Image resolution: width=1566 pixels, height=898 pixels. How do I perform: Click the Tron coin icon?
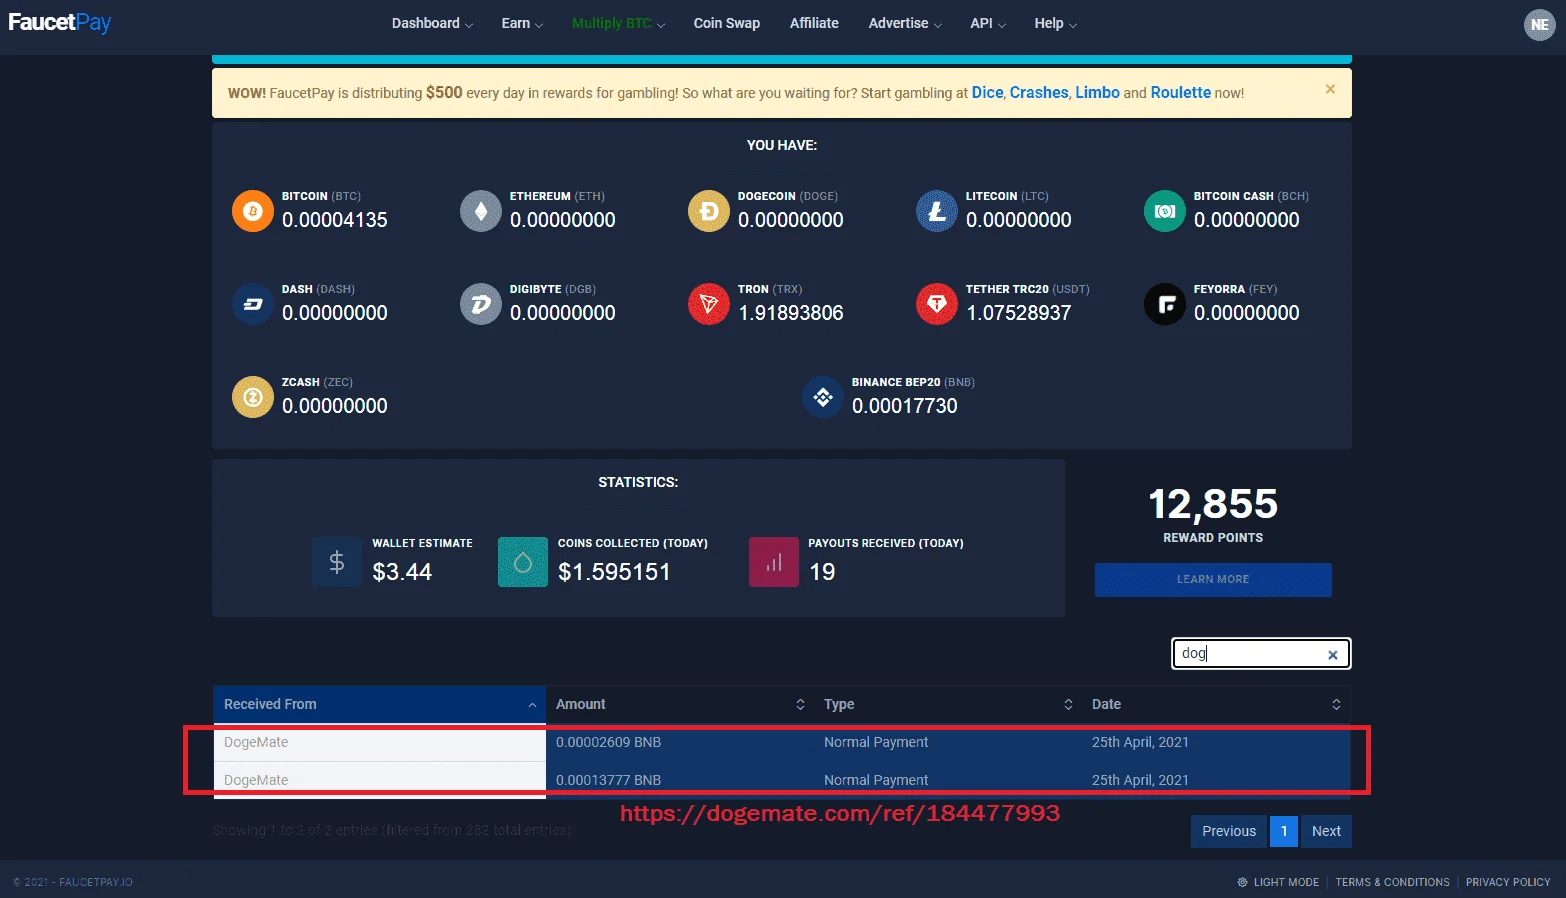[x=709, y=304]
